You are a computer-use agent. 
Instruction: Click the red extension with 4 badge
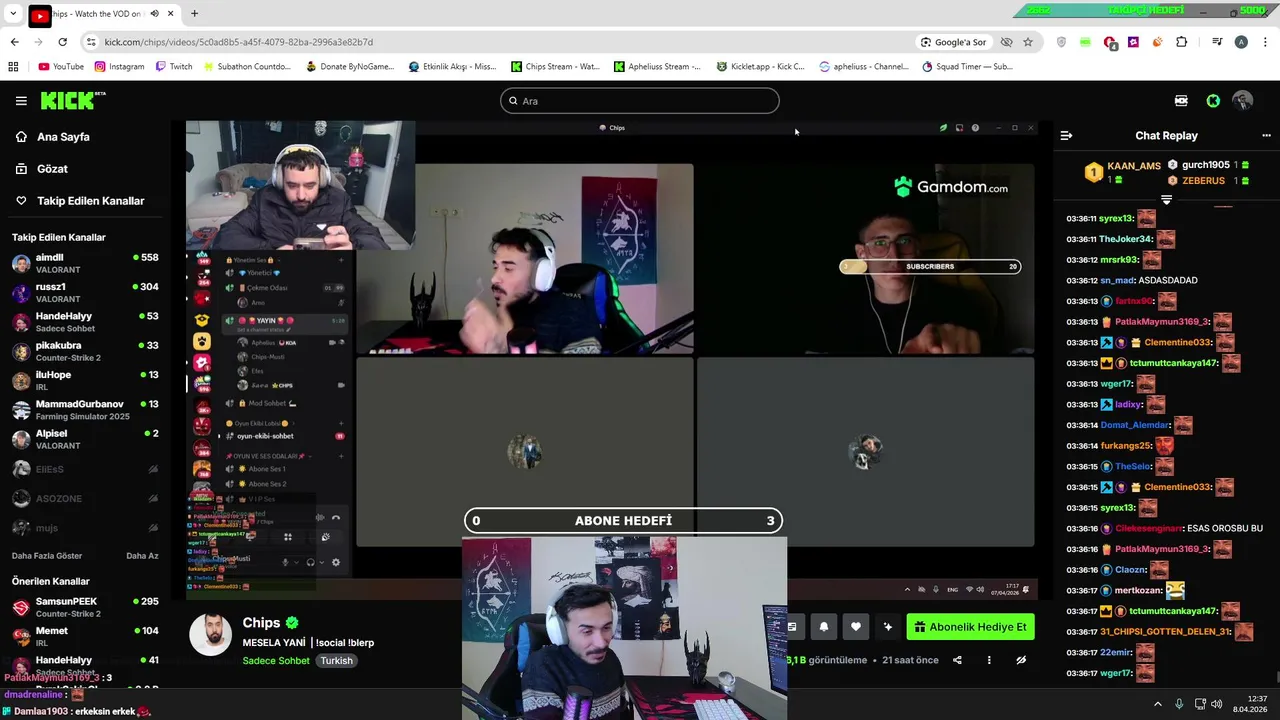pyautogui.click(x=1110, y=42)
